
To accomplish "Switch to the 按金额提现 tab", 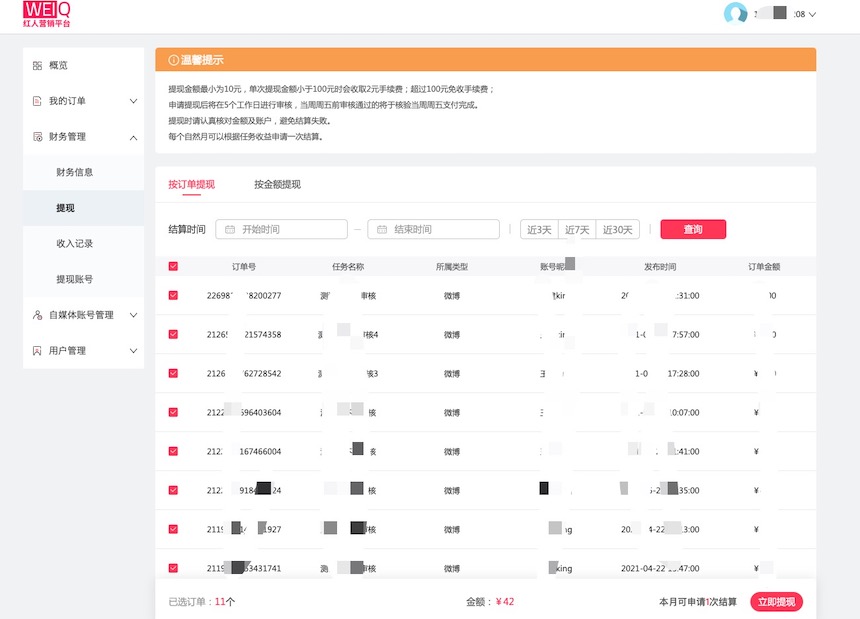I will tap(277, 185).
